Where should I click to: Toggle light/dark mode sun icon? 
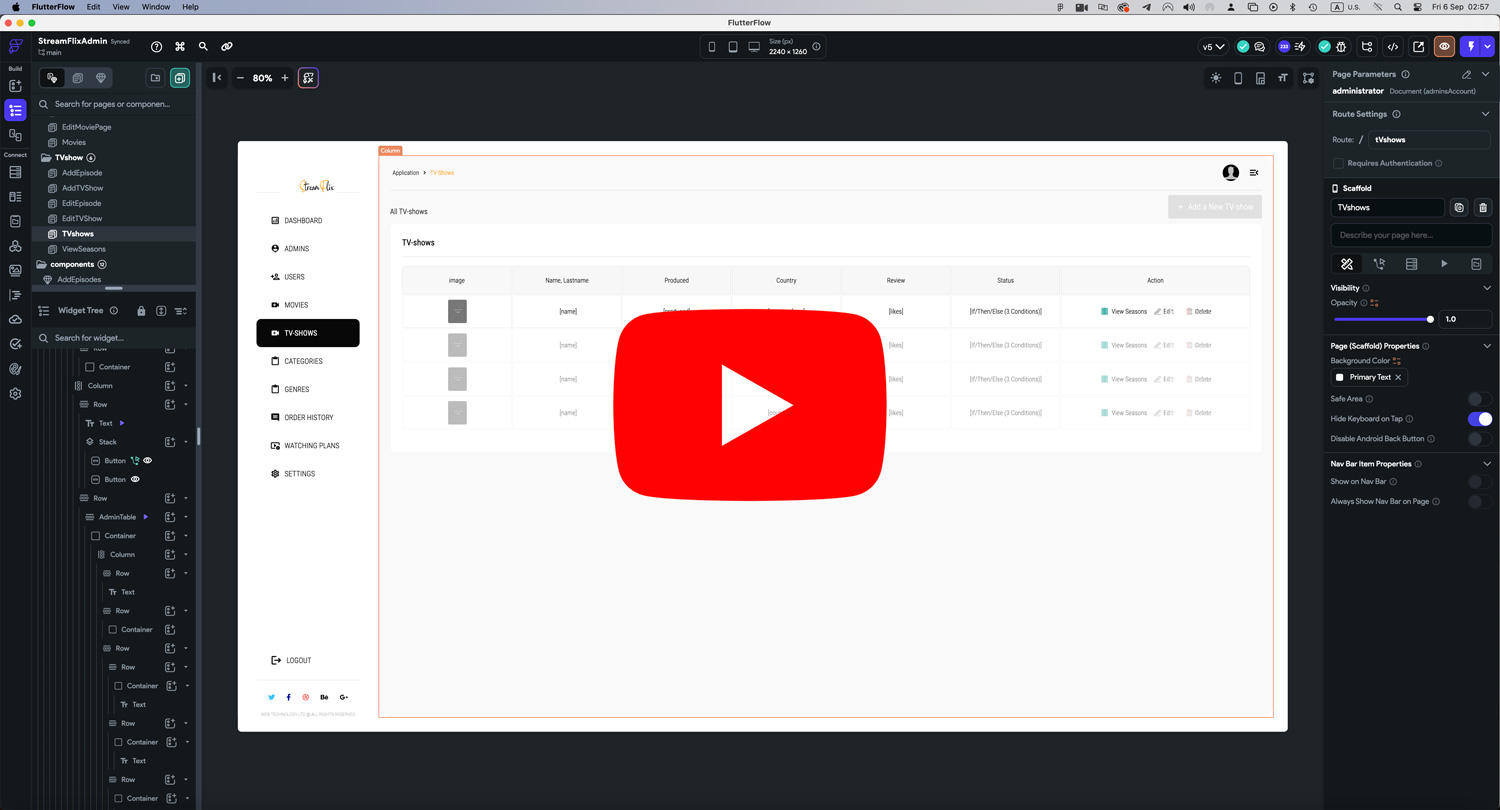(x=1216, y=78)
